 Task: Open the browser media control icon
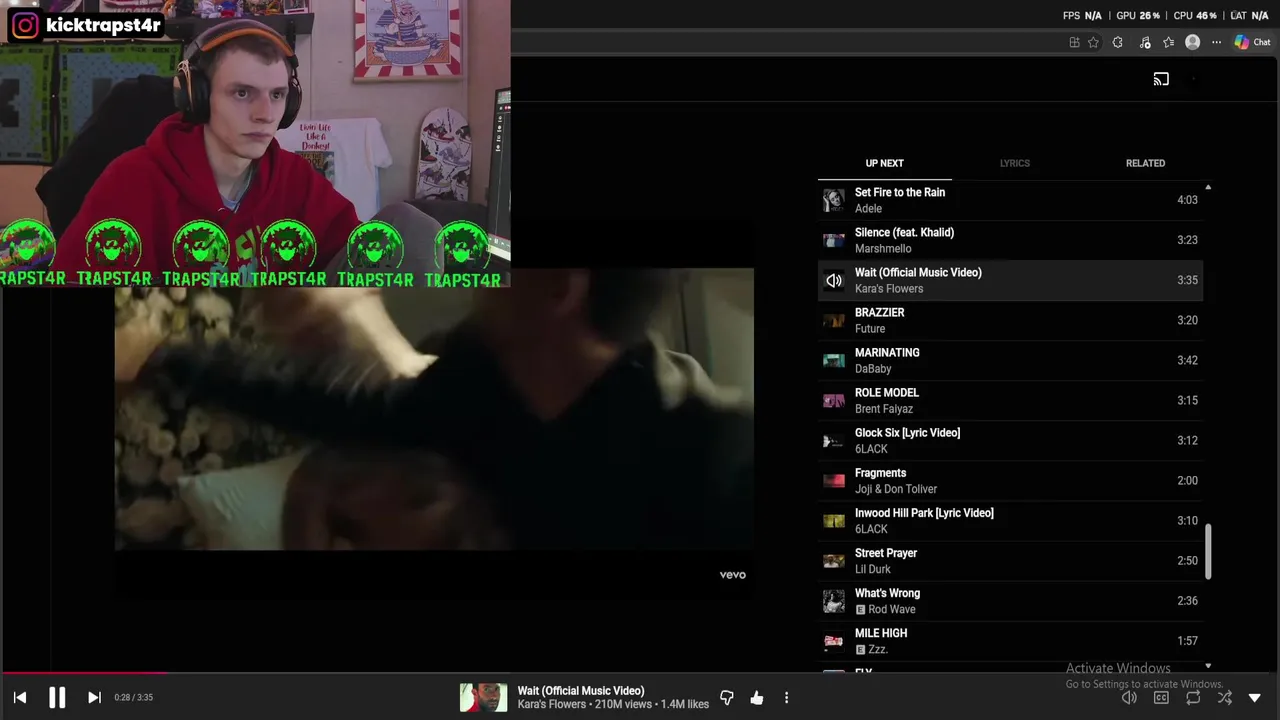pyautogui.click(x=1145, y=42)
